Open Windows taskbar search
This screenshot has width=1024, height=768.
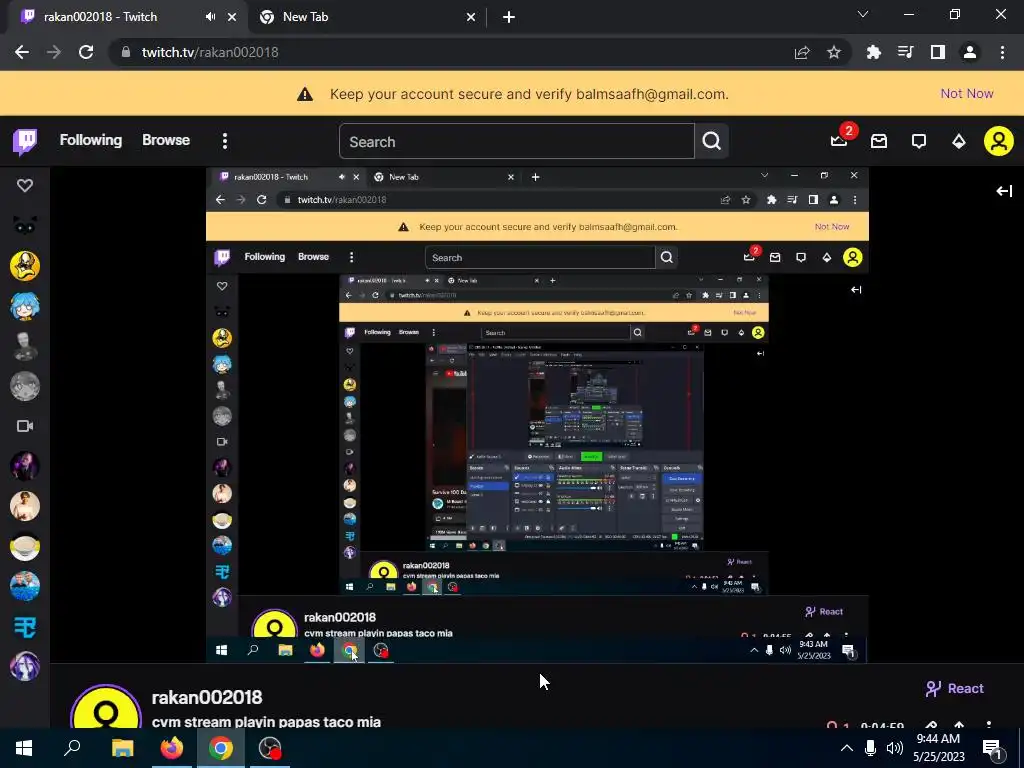72,748
